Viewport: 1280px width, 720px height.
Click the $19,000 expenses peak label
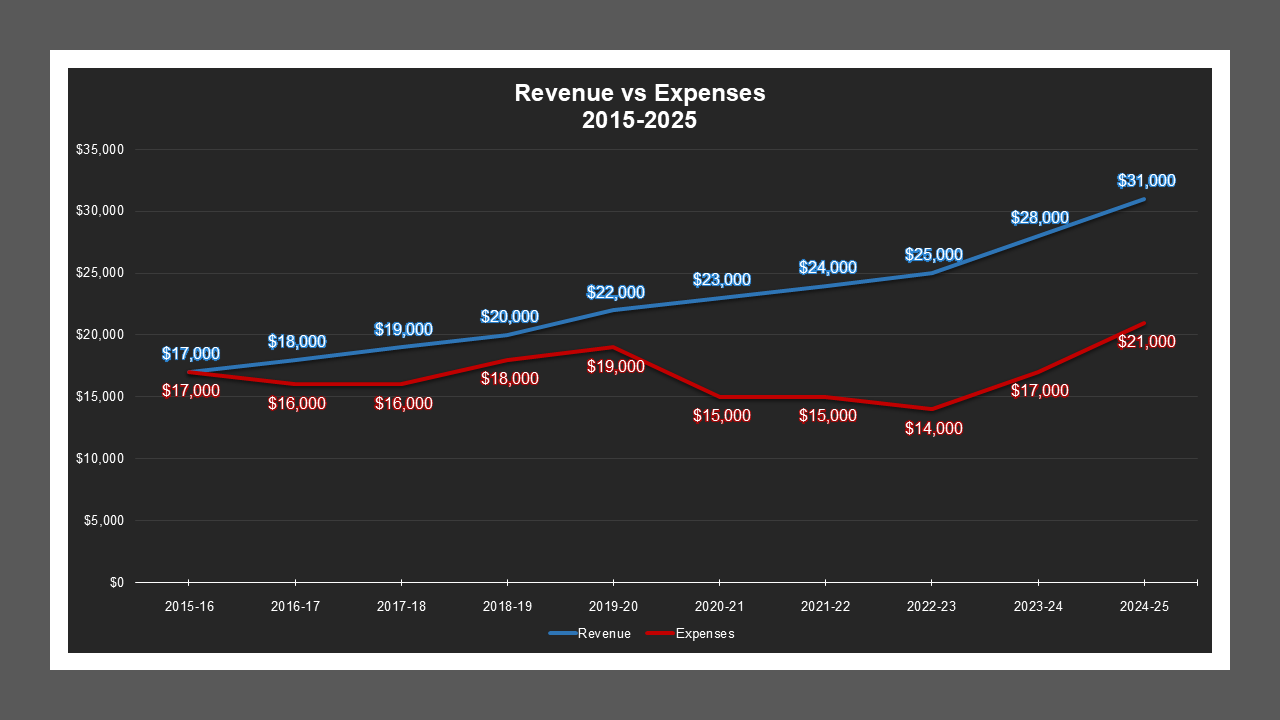(614, 367)
